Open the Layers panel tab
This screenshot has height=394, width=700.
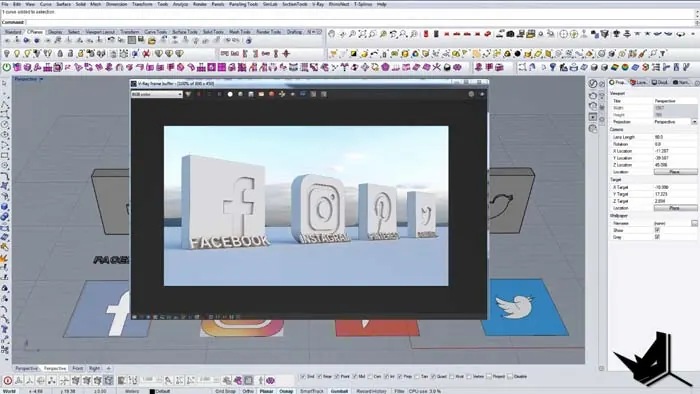coord(638,83)
